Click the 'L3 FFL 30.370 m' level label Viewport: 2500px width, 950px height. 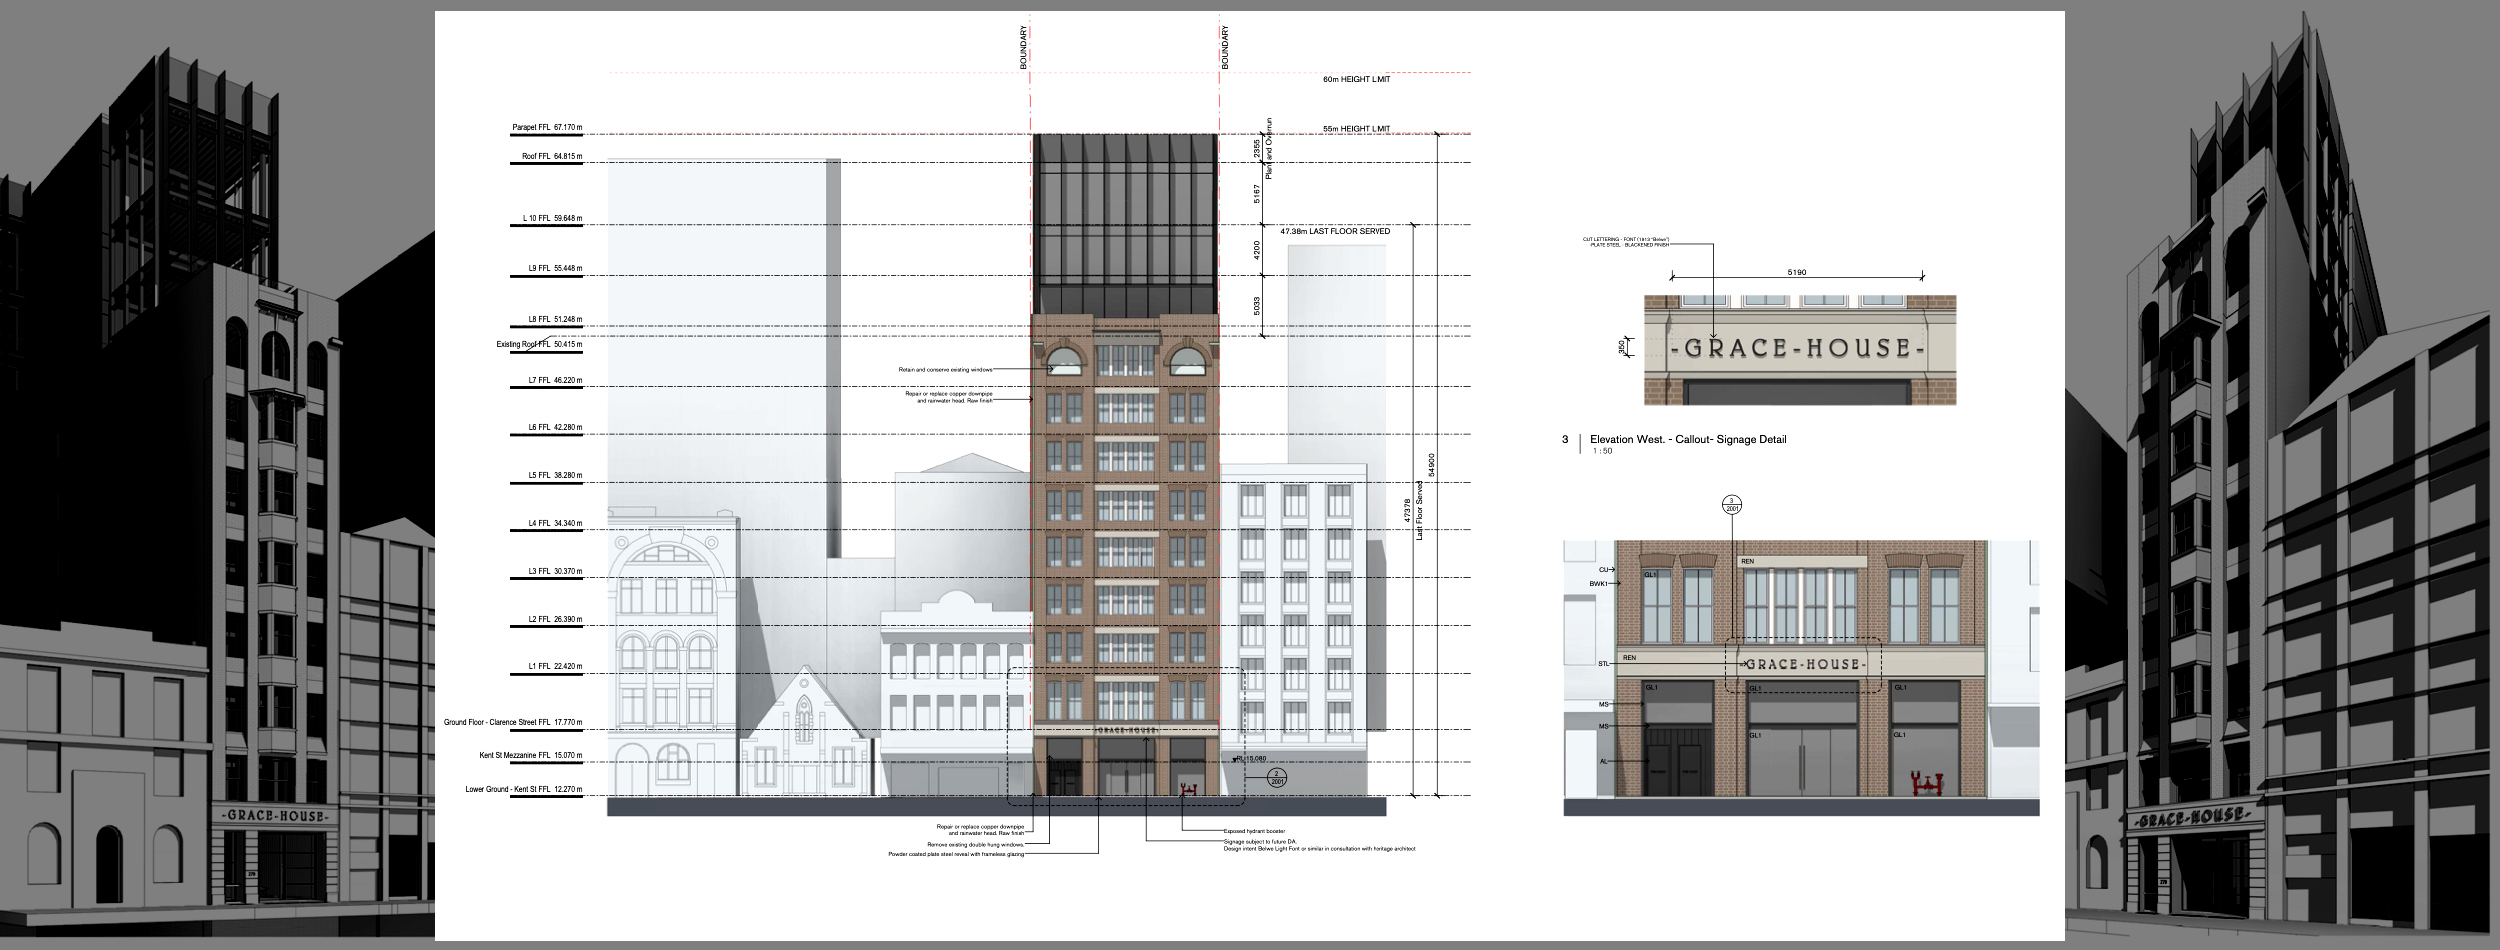[x=553, y=572]
